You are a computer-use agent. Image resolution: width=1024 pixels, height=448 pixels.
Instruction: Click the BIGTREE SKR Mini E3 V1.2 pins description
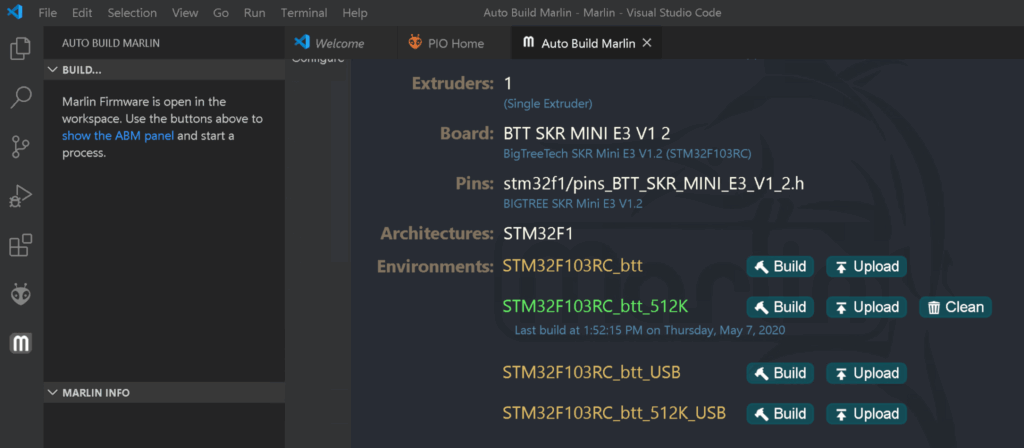(573, 204)
